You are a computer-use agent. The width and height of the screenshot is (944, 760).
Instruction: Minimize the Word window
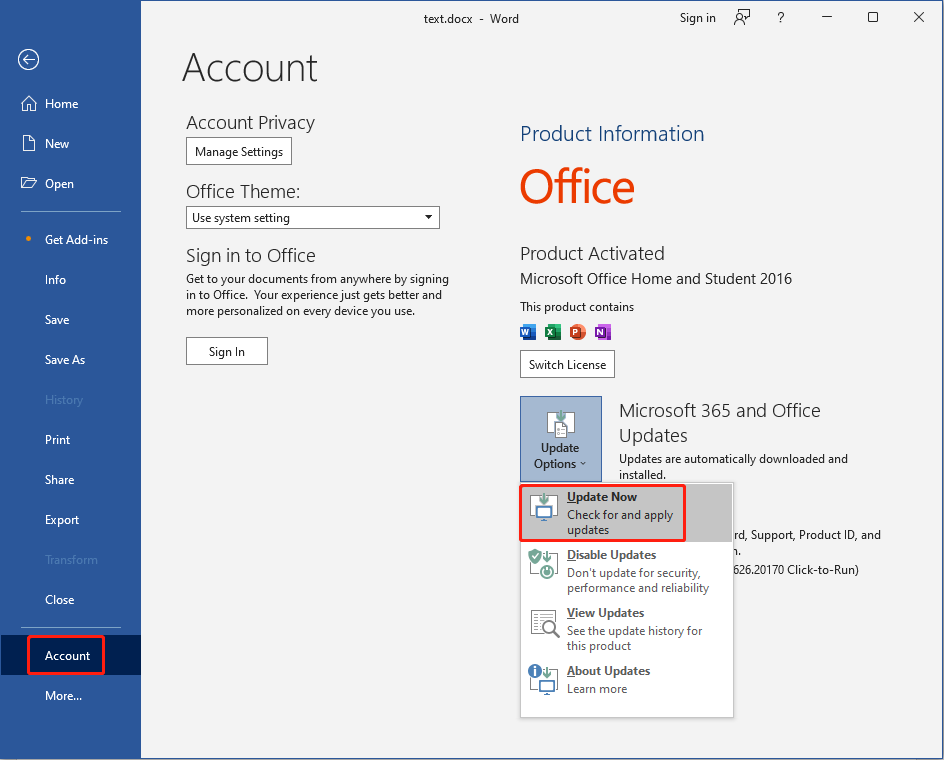point(827,17)
